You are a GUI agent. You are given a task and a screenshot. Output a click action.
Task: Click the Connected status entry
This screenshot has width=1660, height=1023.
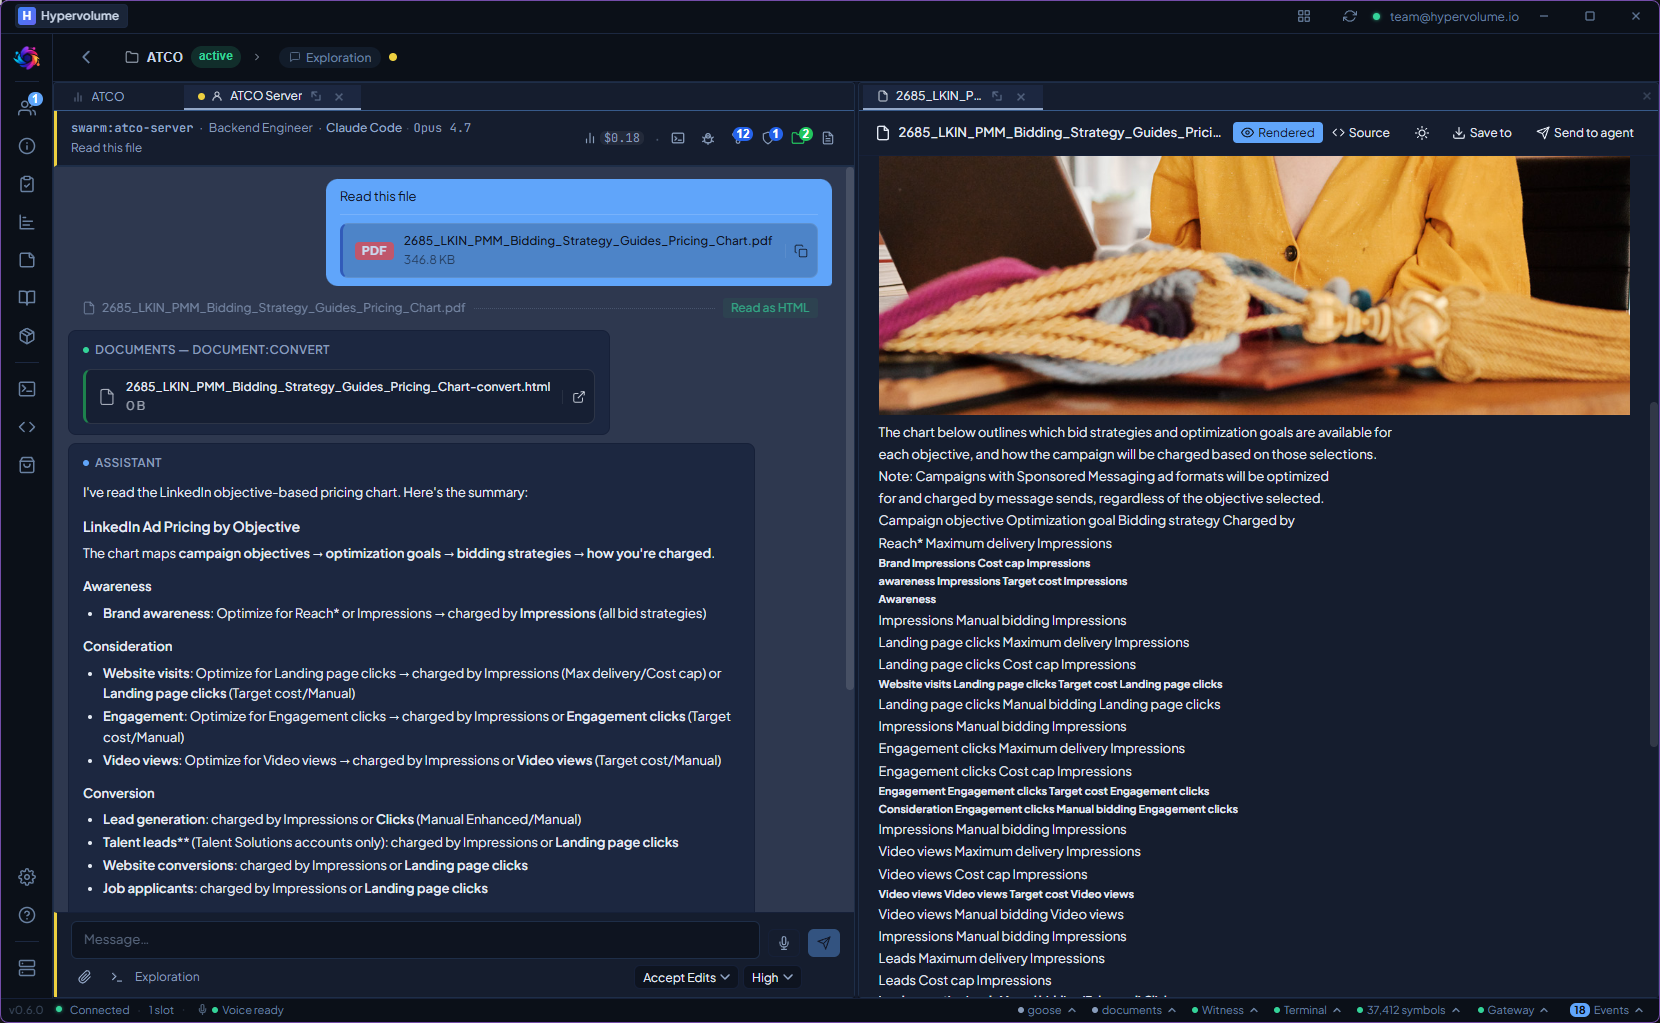(x=93, y=1010)
